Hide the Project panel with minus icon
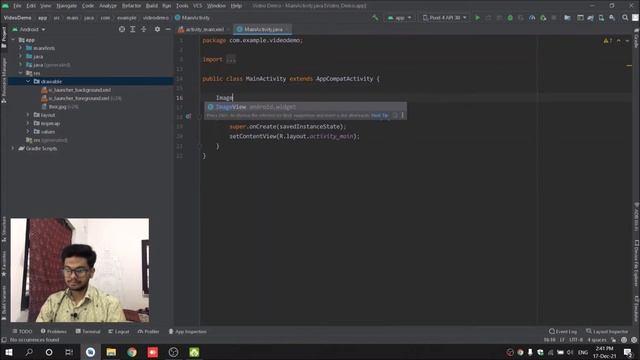Screen dimensions: 640x360 (x=168, y=29)
